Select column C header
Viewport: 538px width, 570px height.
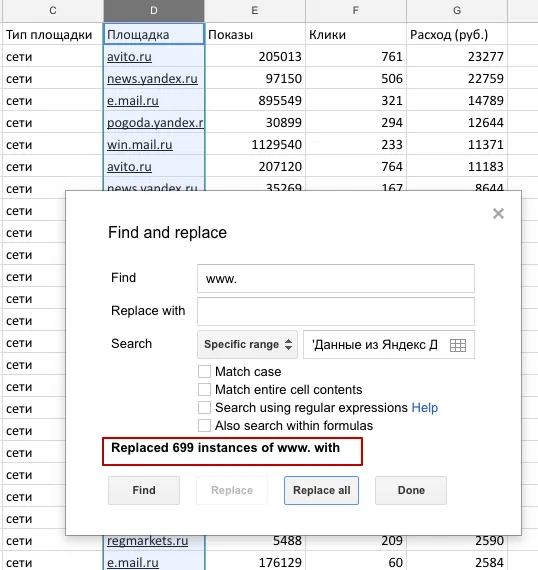53,11
